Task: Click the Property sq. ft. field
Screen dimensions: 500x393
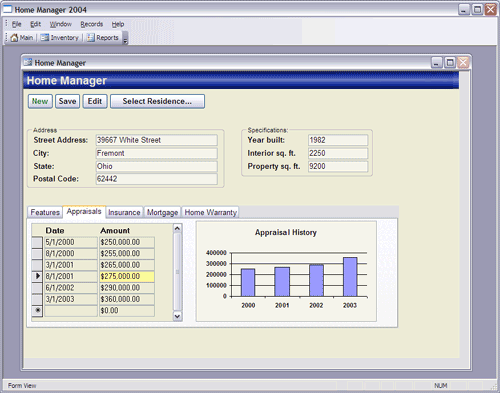Action: tap(338, 166)
